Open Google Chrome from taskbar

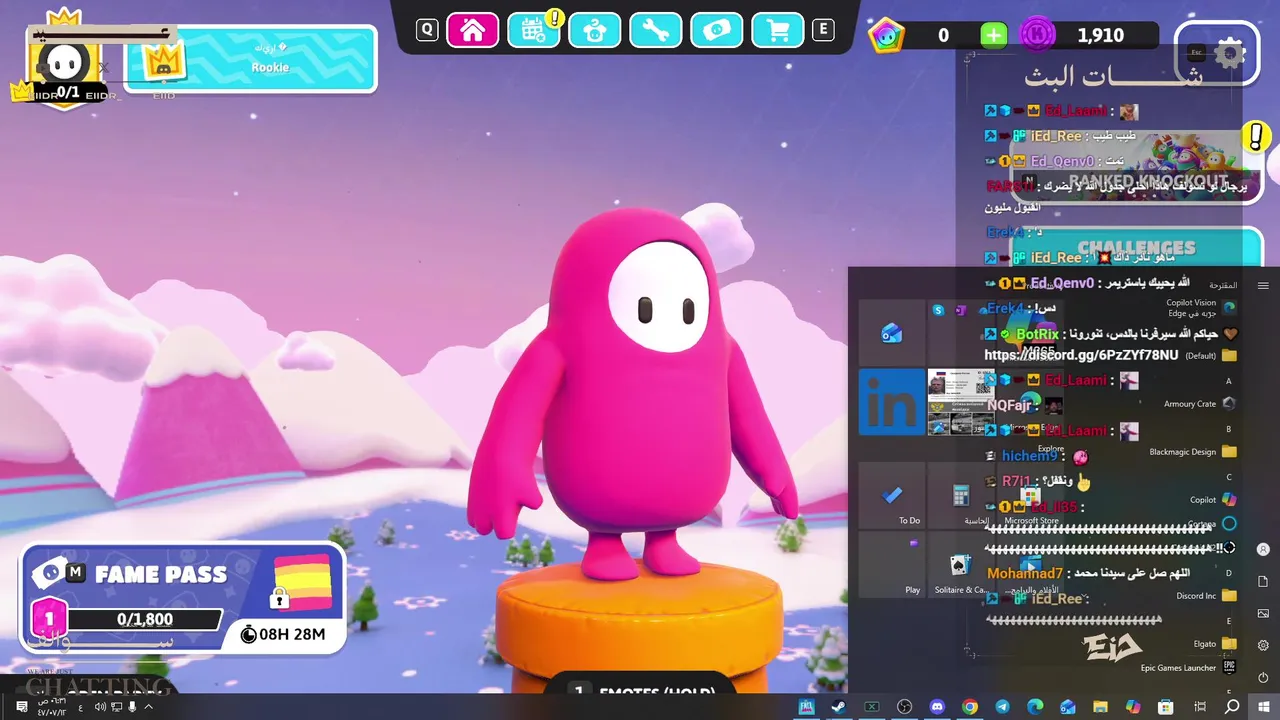(969, 707)
